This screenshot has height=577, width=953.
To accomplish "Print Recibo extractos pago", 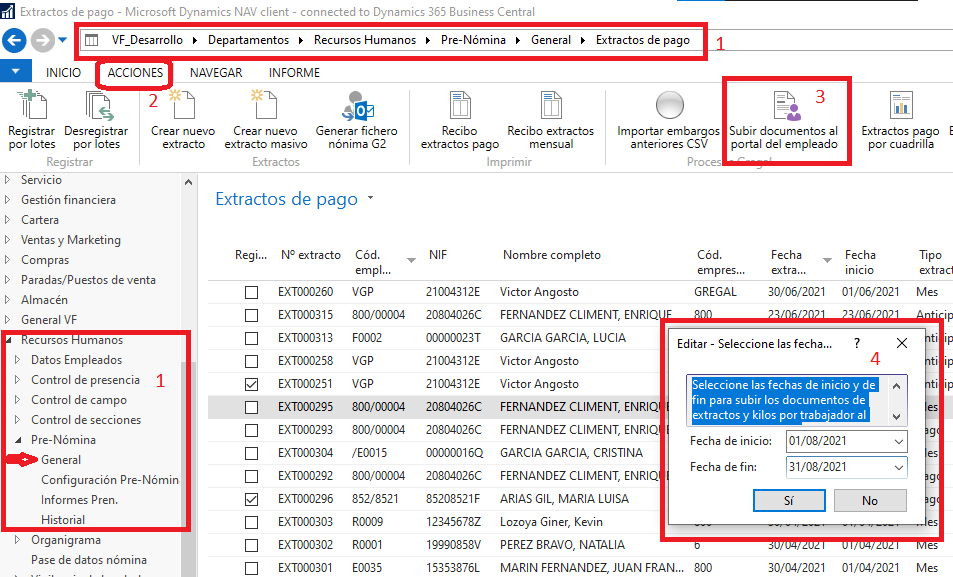I will tap(459, 106).
